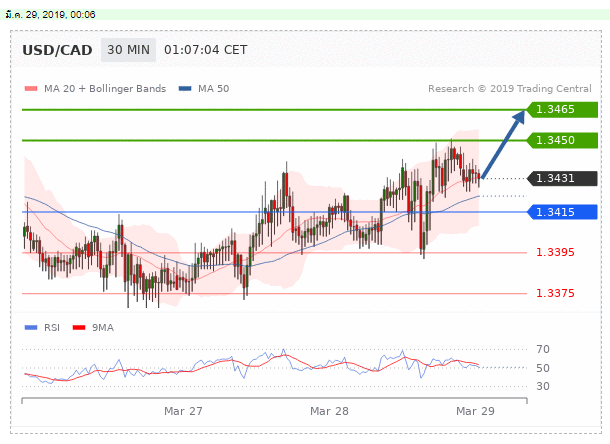The width and height of the screenshot is (610, 444).
Task: Click the RSI blue legend swatch
Action: pos(31,328)
